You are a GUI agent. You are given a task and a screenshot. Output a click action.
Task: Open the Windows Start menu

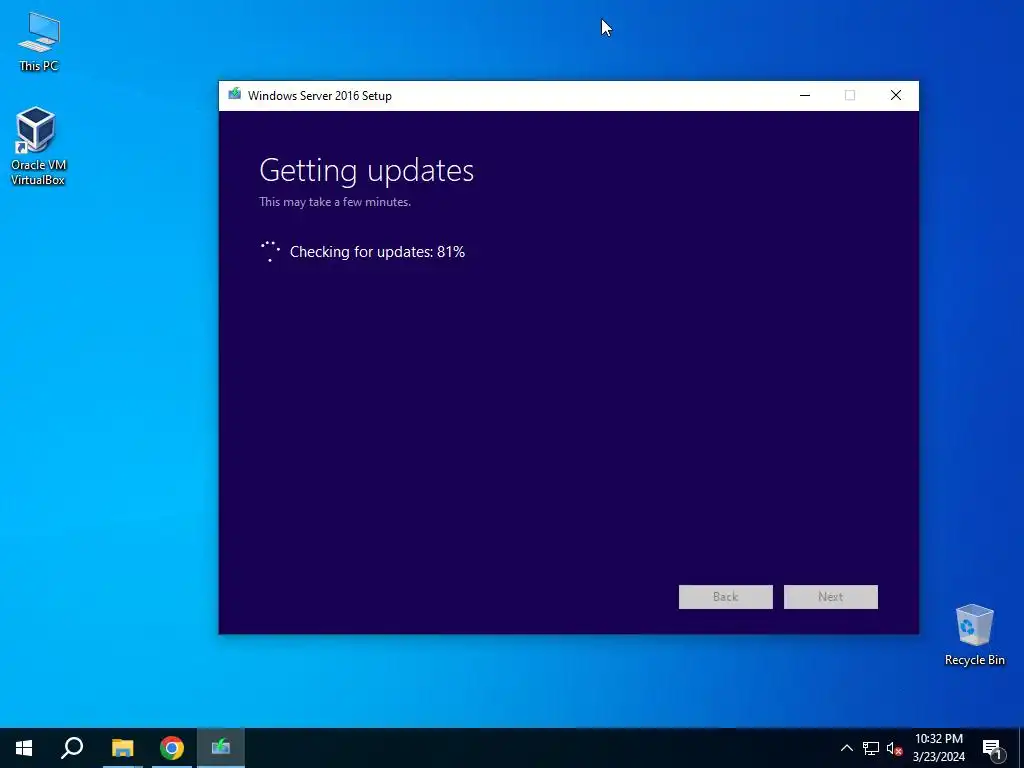tap(24, 748)
